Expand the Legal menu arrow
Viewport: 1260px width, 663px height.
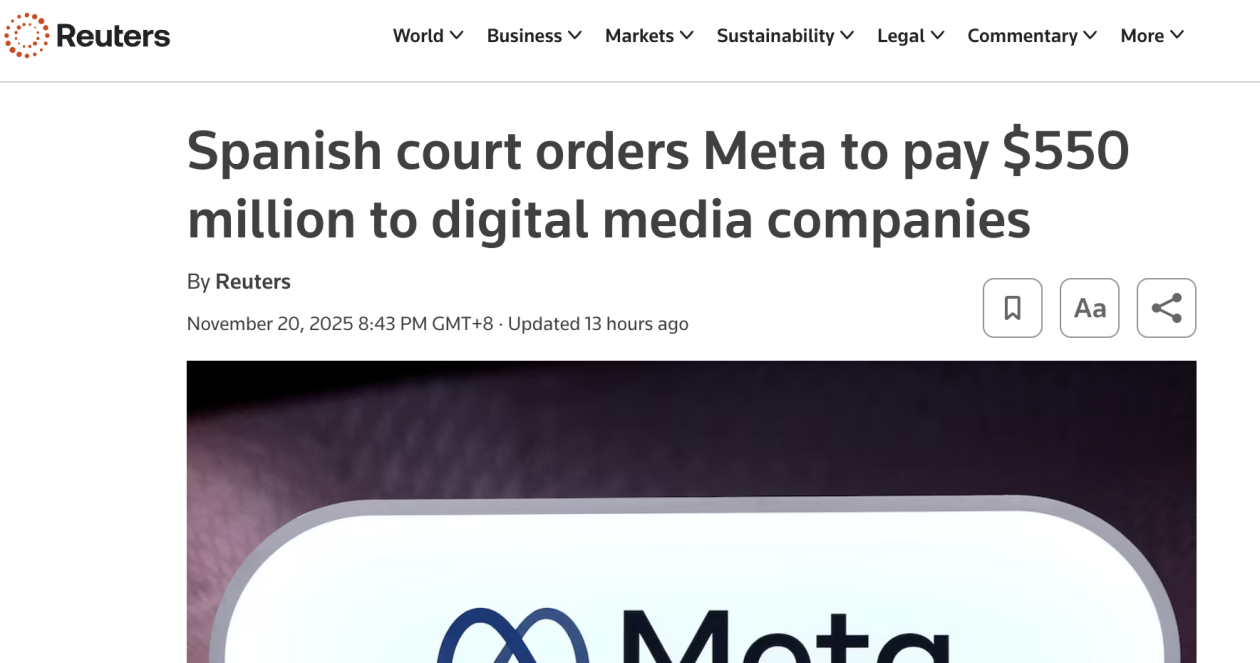(938, 35)
